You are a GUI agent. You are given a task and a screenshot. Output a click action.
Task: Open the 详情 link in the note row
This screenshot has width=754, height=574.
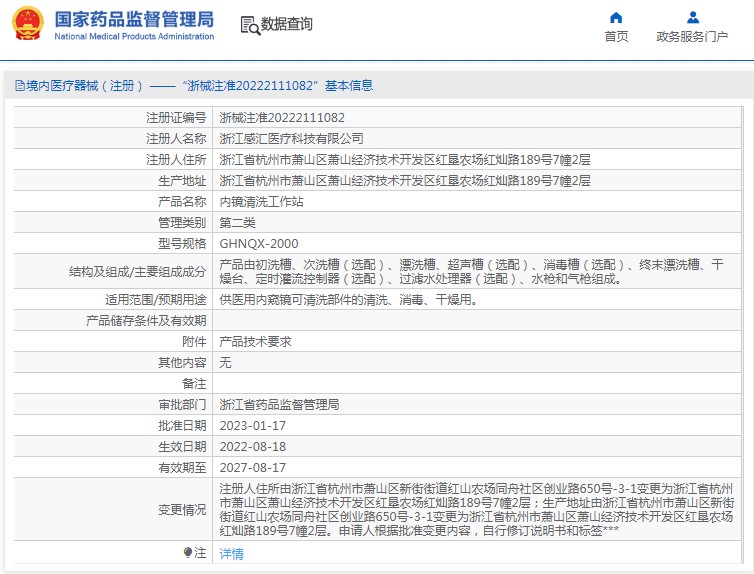click(x=231, y=553)
